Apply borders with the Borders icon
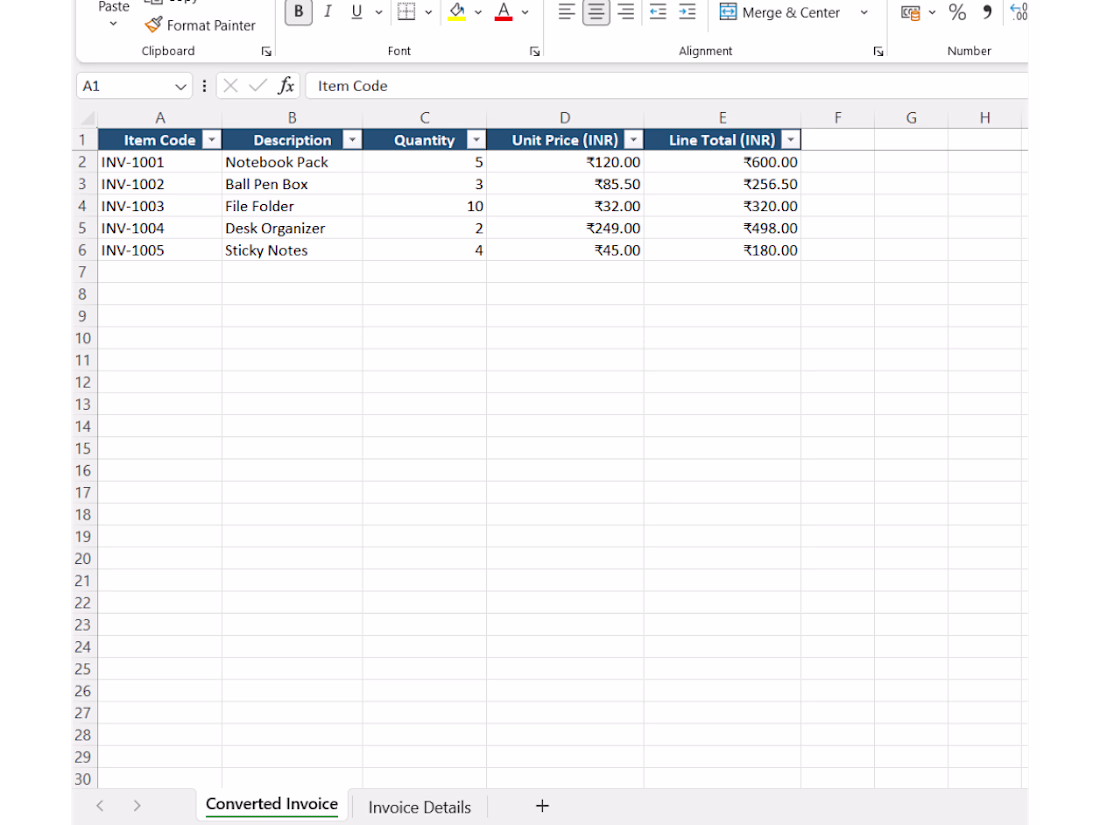 406,12
